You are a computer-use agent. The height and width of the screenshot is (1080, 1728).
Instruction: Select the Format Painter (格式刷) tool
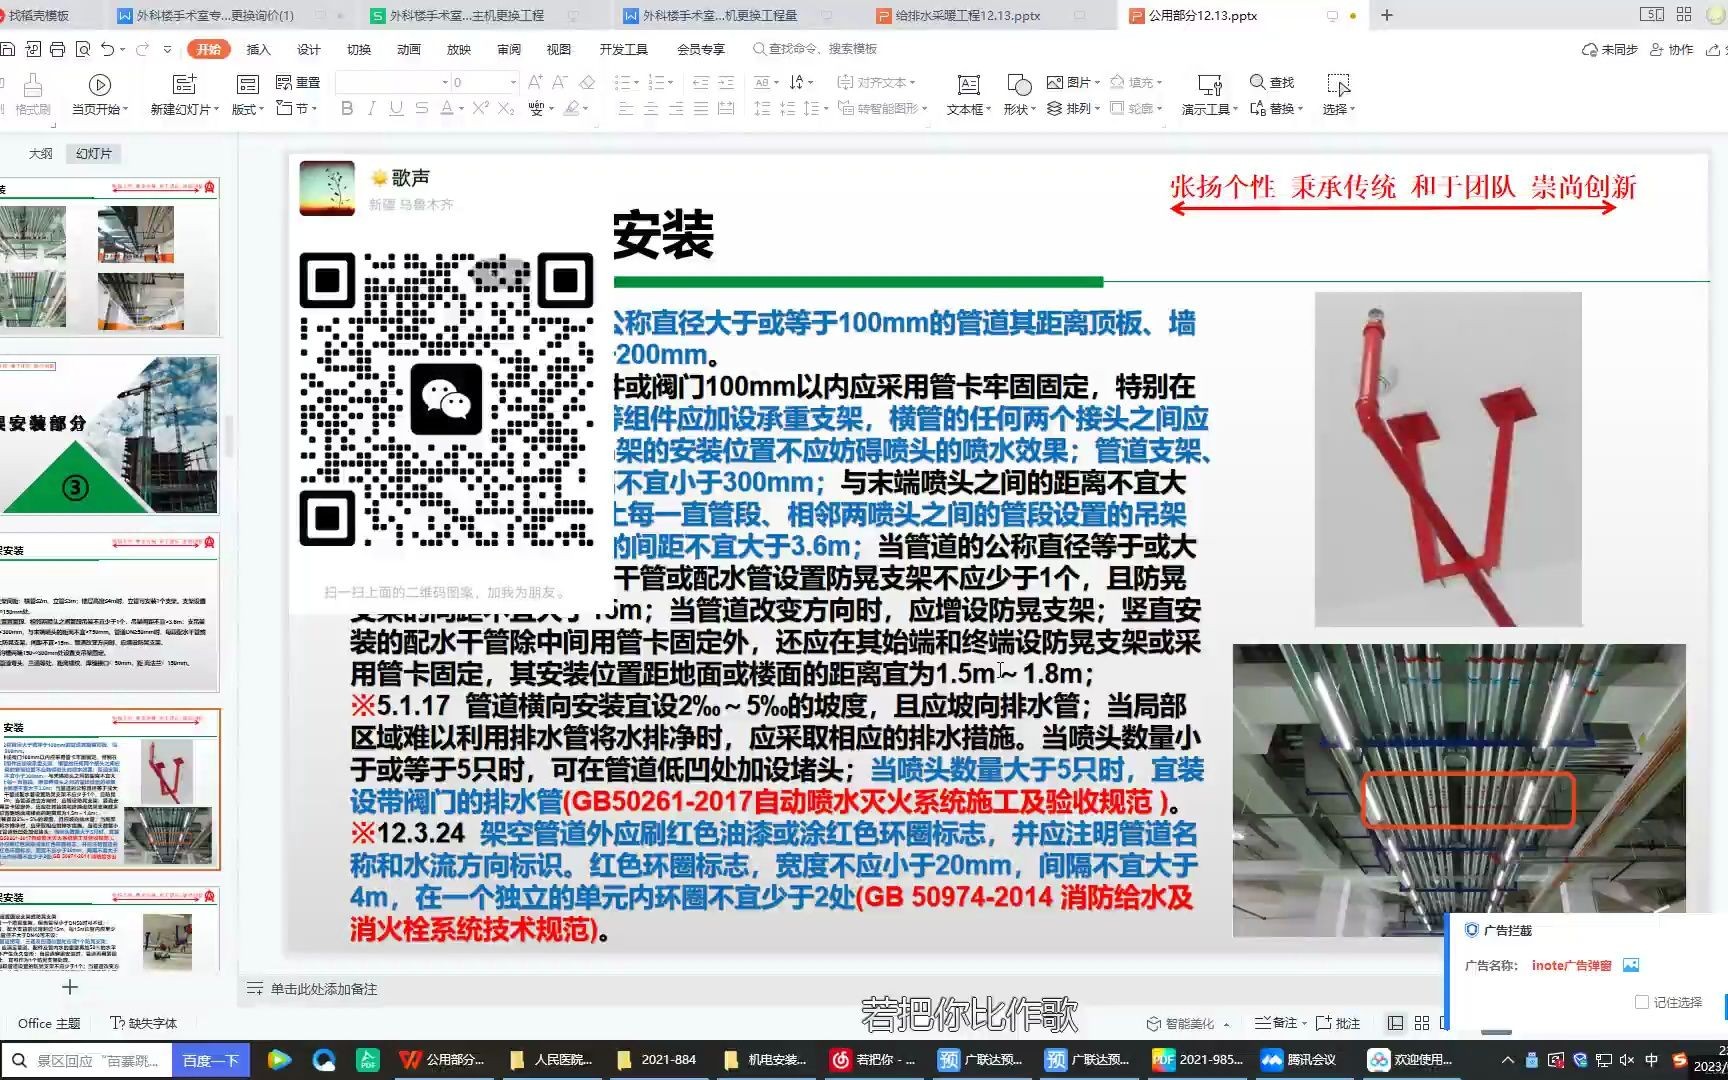(x=32, y=94)
